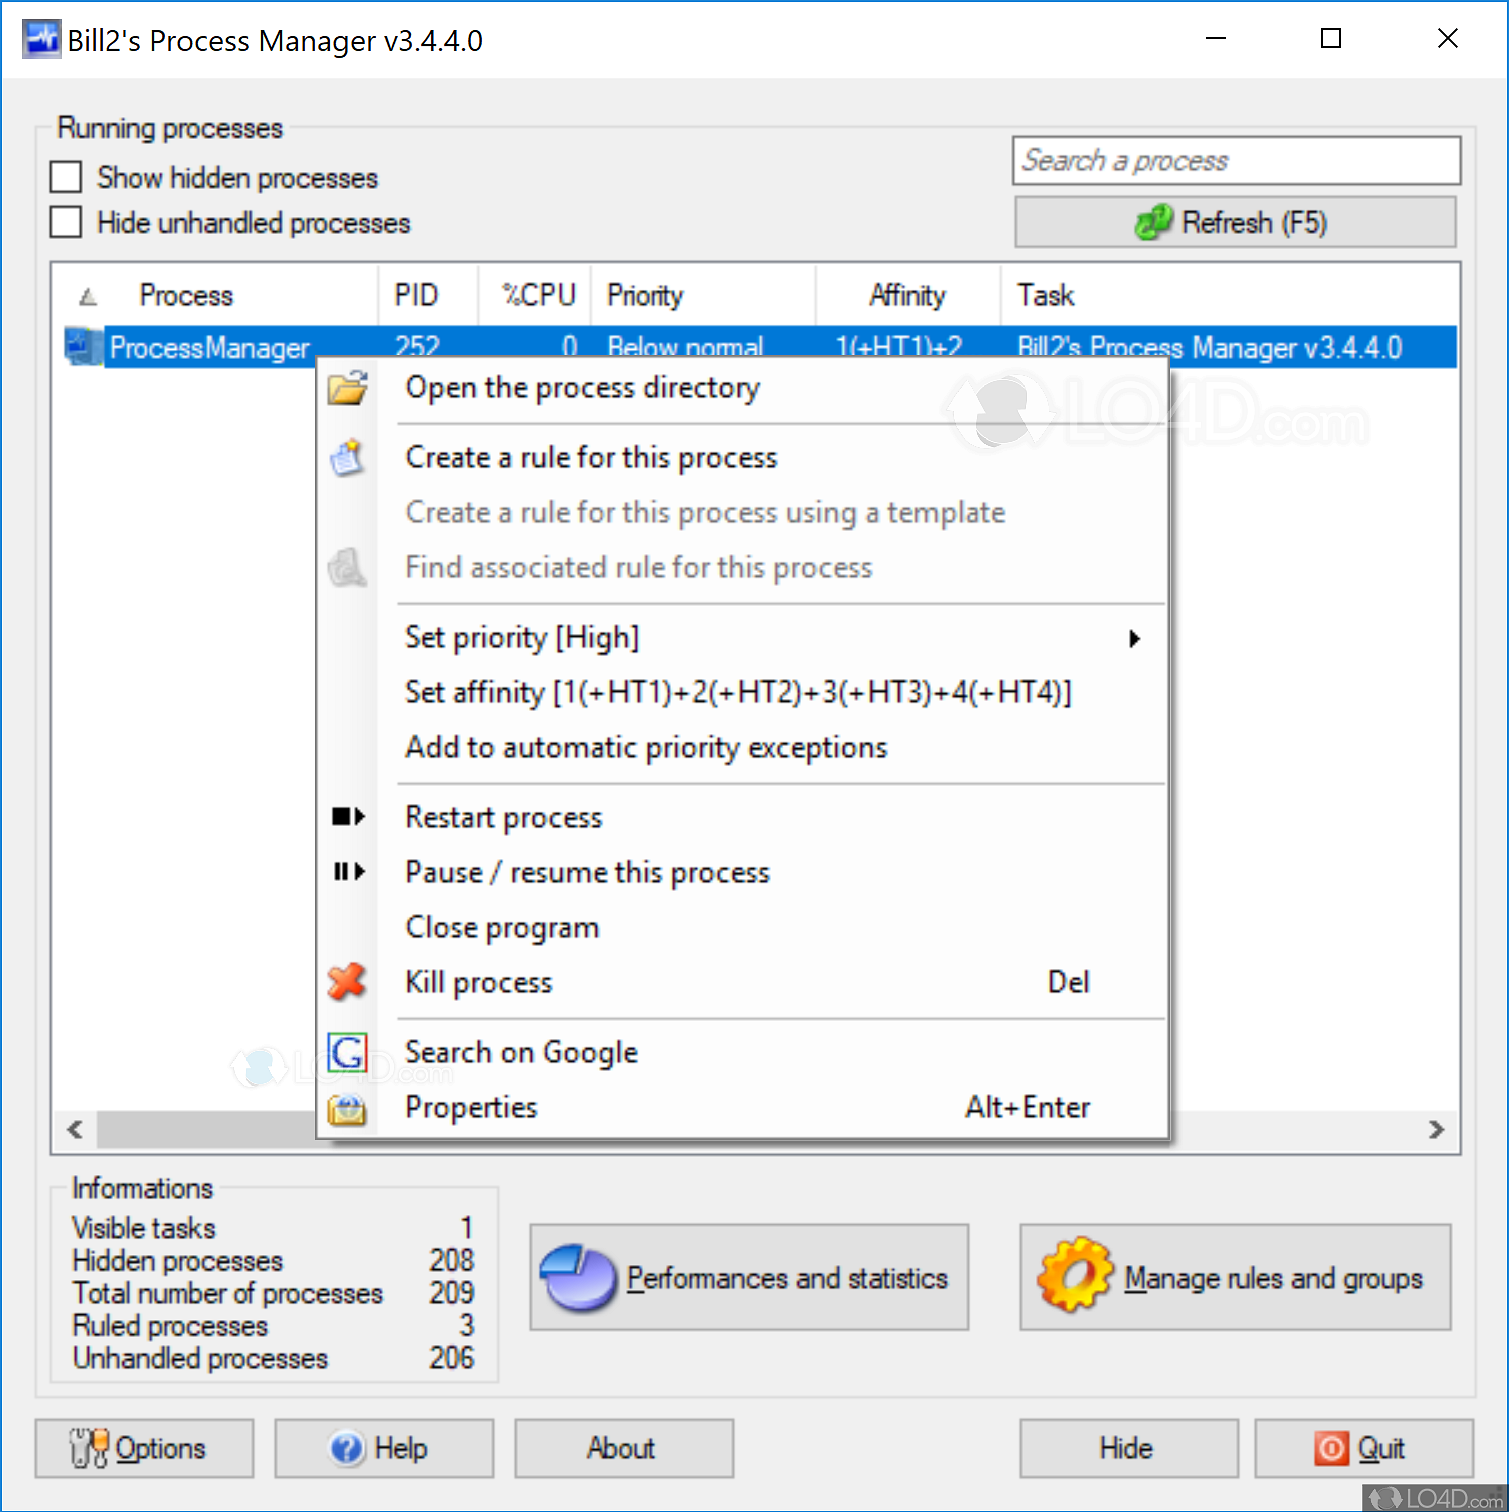Select the find associated rule magnifier icon
This screenshot has height=1512, width=1509.
tap(347, 567)
